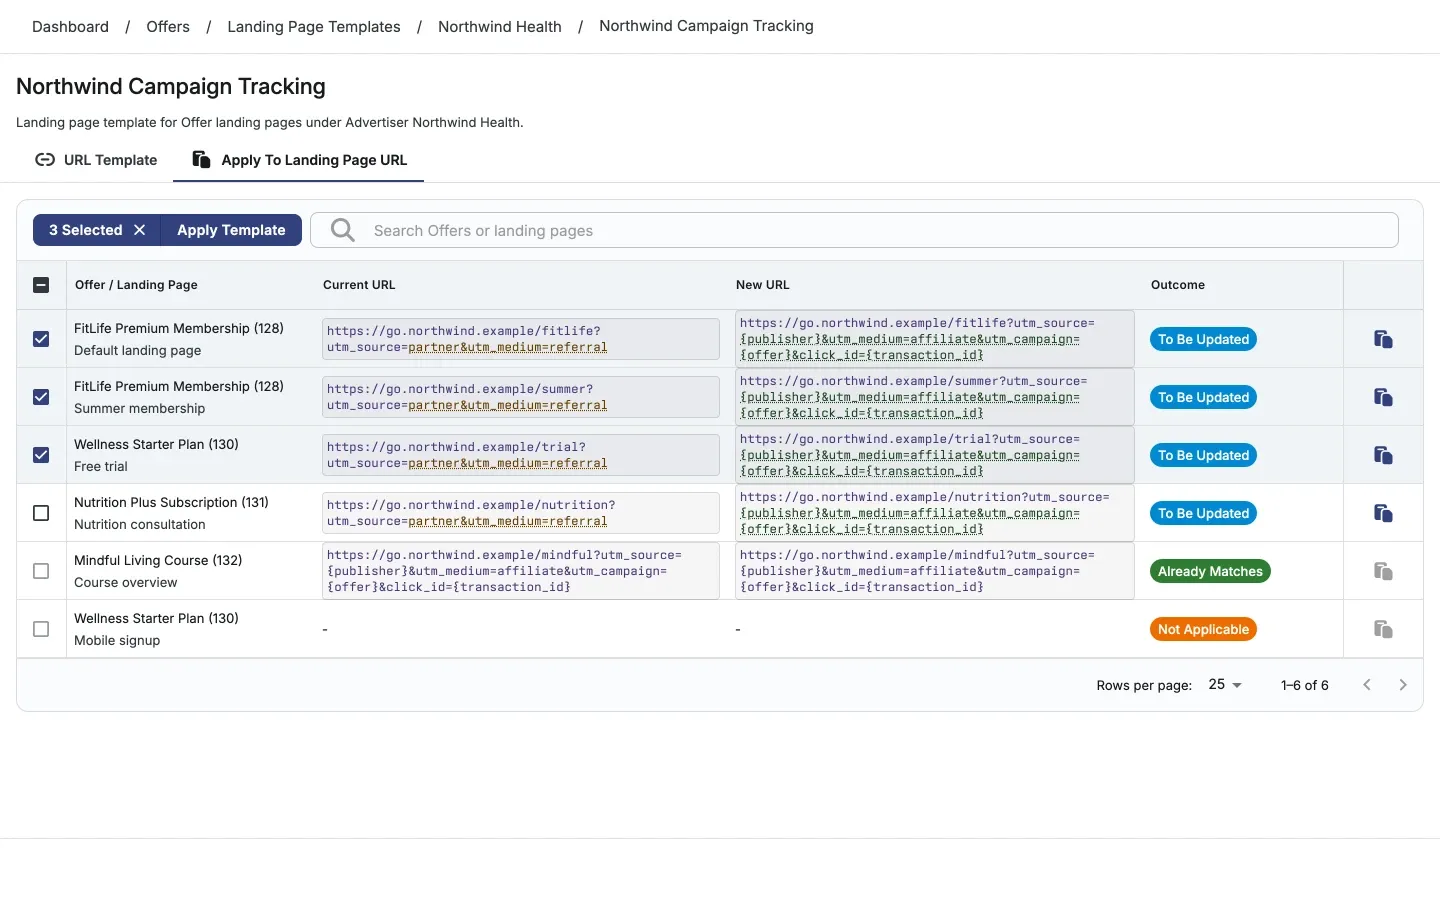The width and height of the screenshot is (1440, 900).
Task: Click new URL for Mindful Living Course
Action: coord(935,571)
